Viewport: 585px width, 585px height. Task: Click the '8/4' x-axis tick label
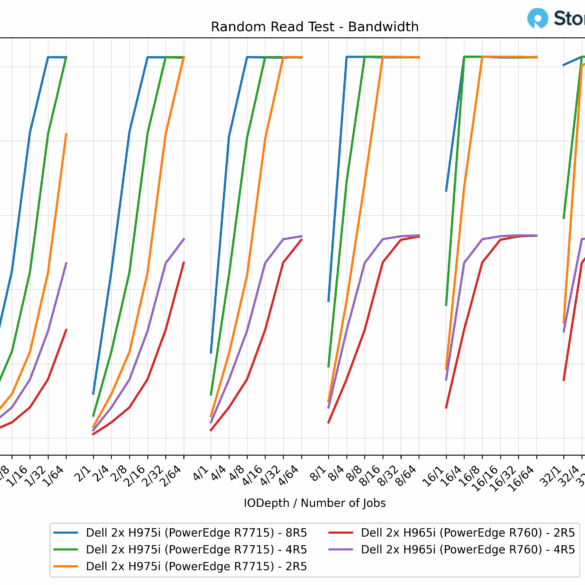[x=337, y=473]
